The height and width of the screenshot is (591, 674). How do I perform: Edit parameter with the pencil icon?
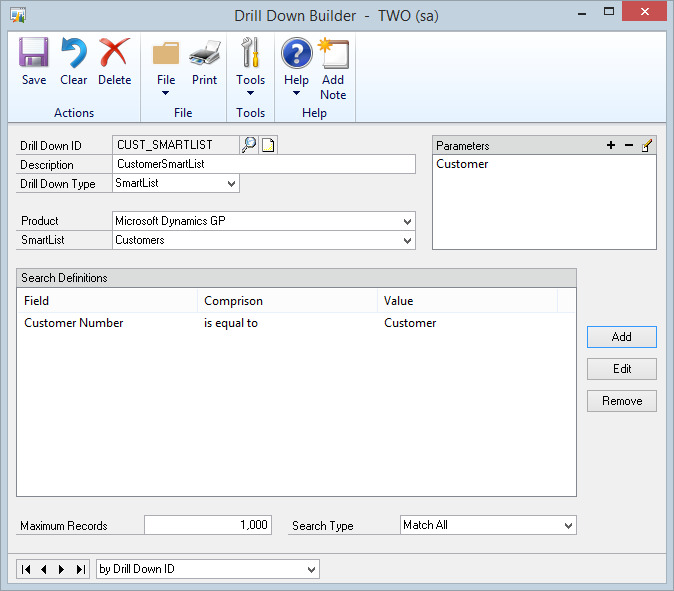(647, 145)
